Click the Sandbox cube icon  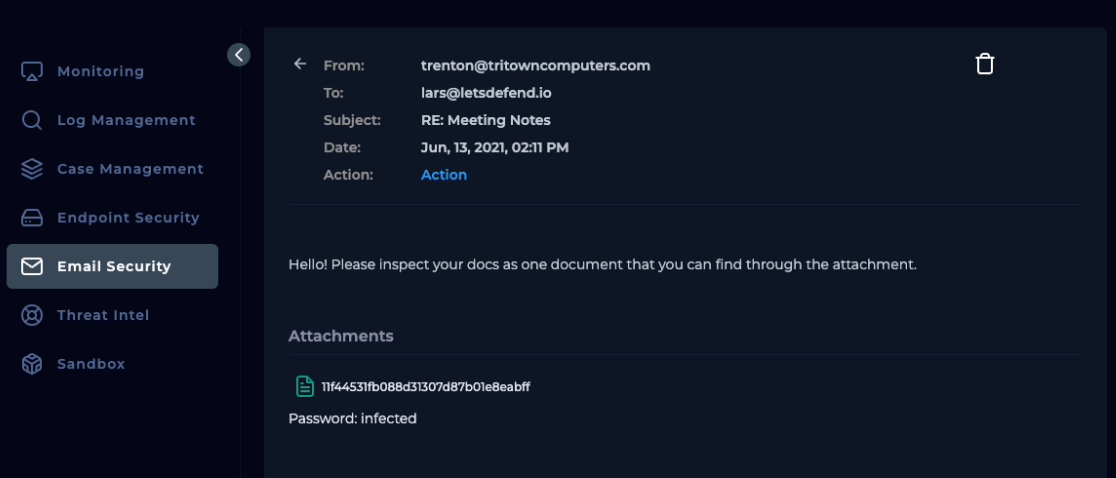tap(32, 364)
